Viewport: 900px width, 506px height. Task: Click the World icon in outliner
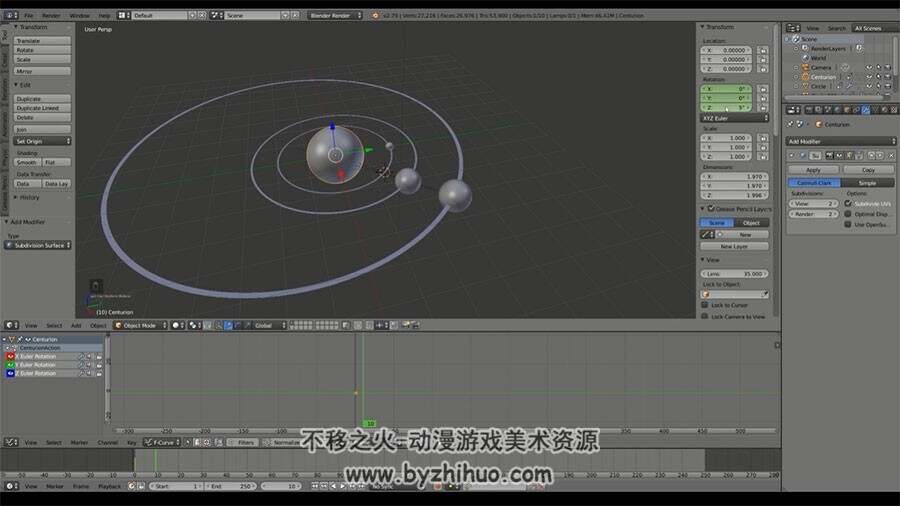point(805,58)
